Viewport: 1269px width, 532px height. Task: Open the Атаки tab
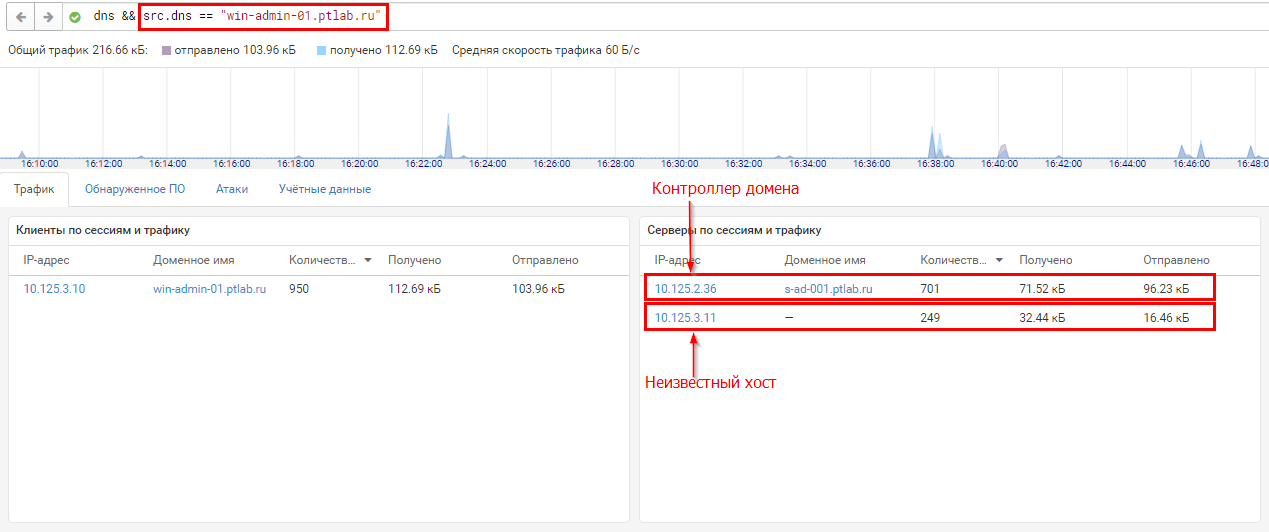(232, 189)
